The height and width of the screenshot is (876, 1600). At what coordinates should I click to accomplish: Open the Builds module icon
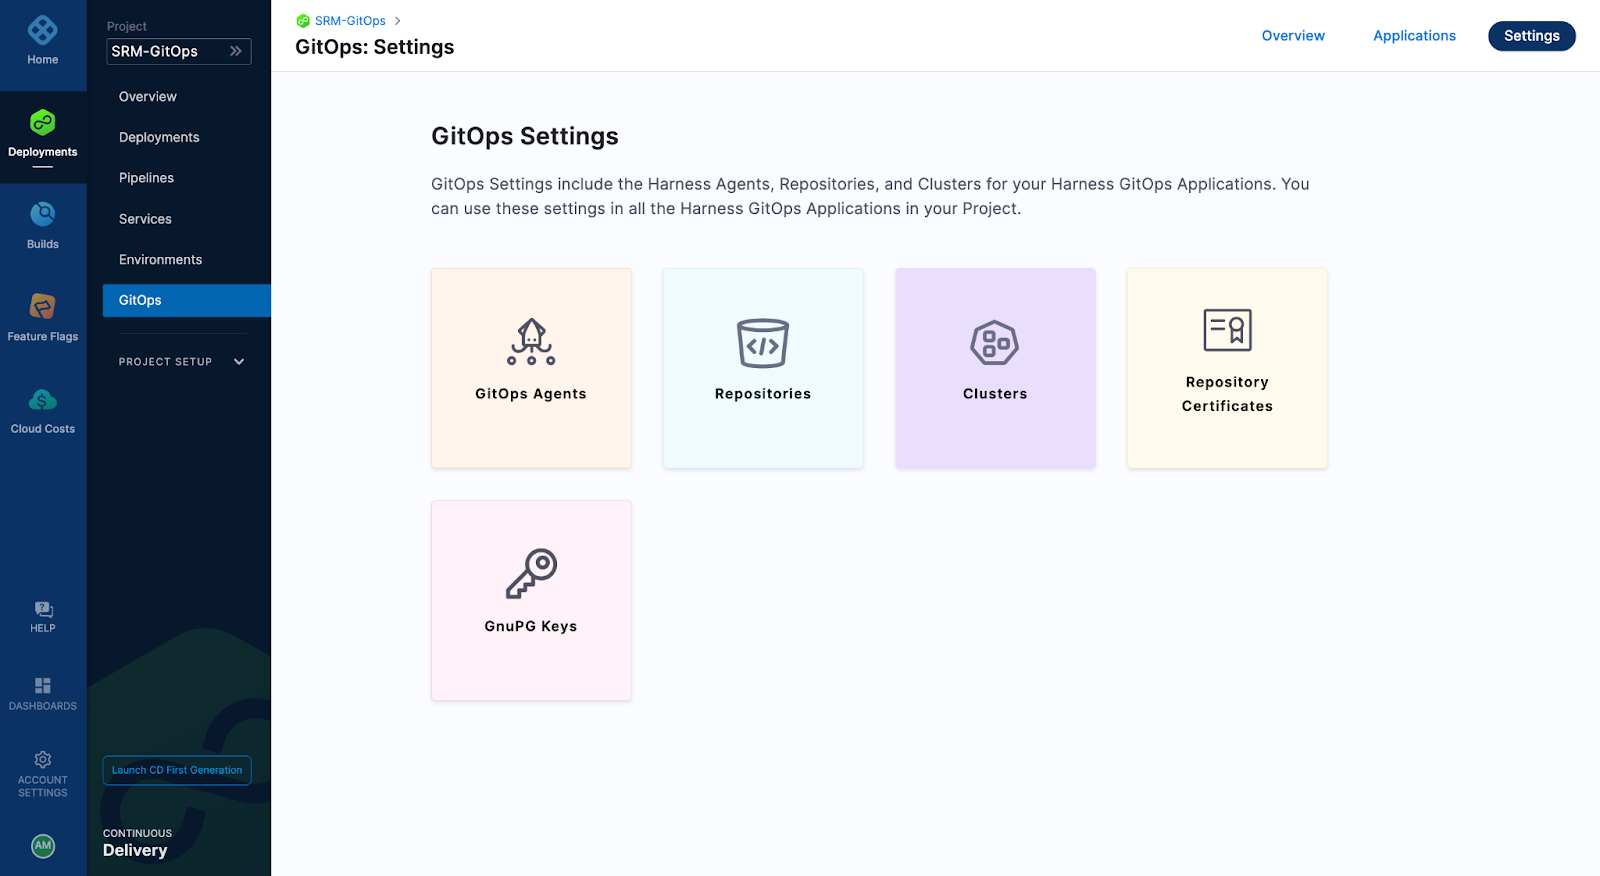[x=42, y=214]
